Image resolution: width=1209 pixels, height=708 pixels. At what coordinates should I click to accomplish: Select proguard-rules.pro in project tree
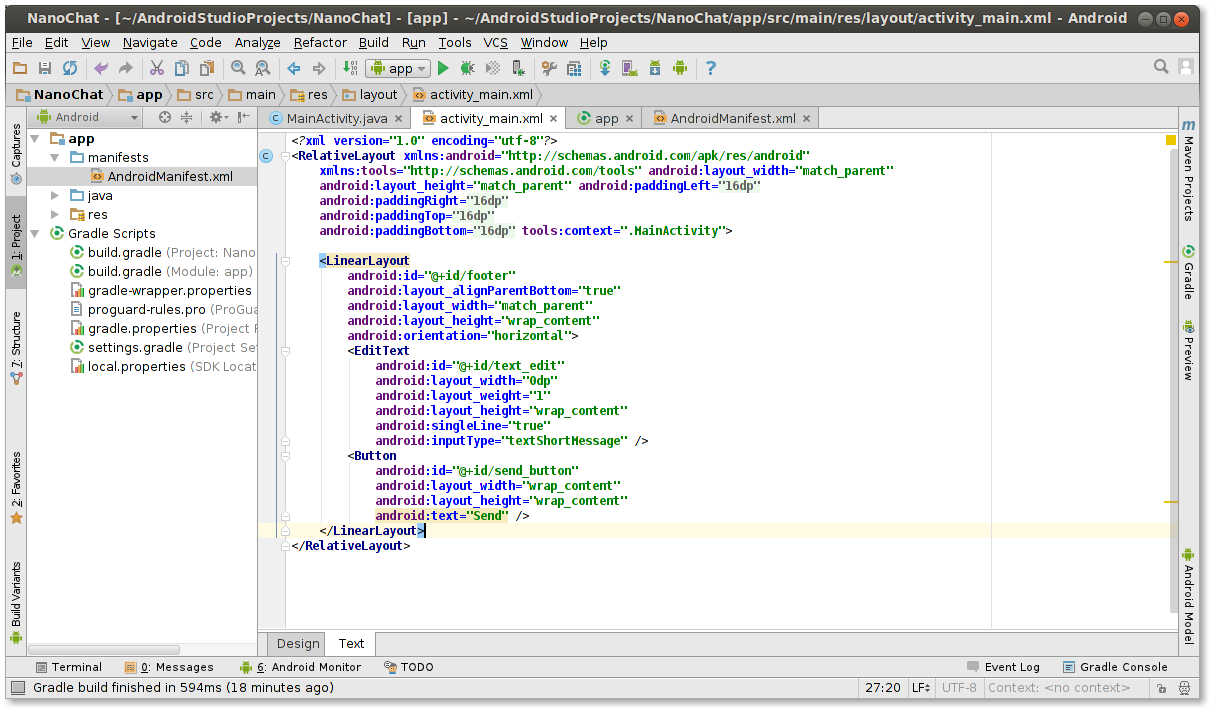coord(146,310)
